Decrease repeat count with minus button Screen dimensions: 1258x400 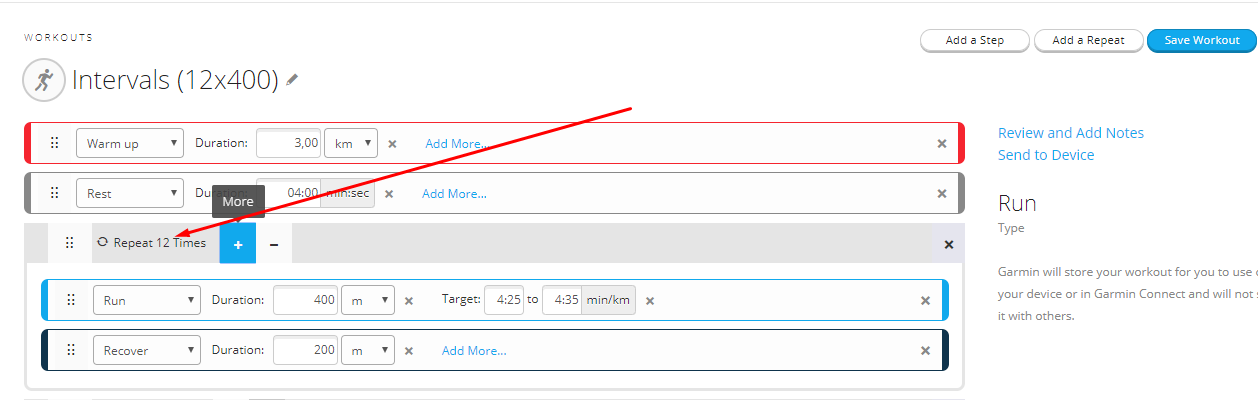[274, 244]
